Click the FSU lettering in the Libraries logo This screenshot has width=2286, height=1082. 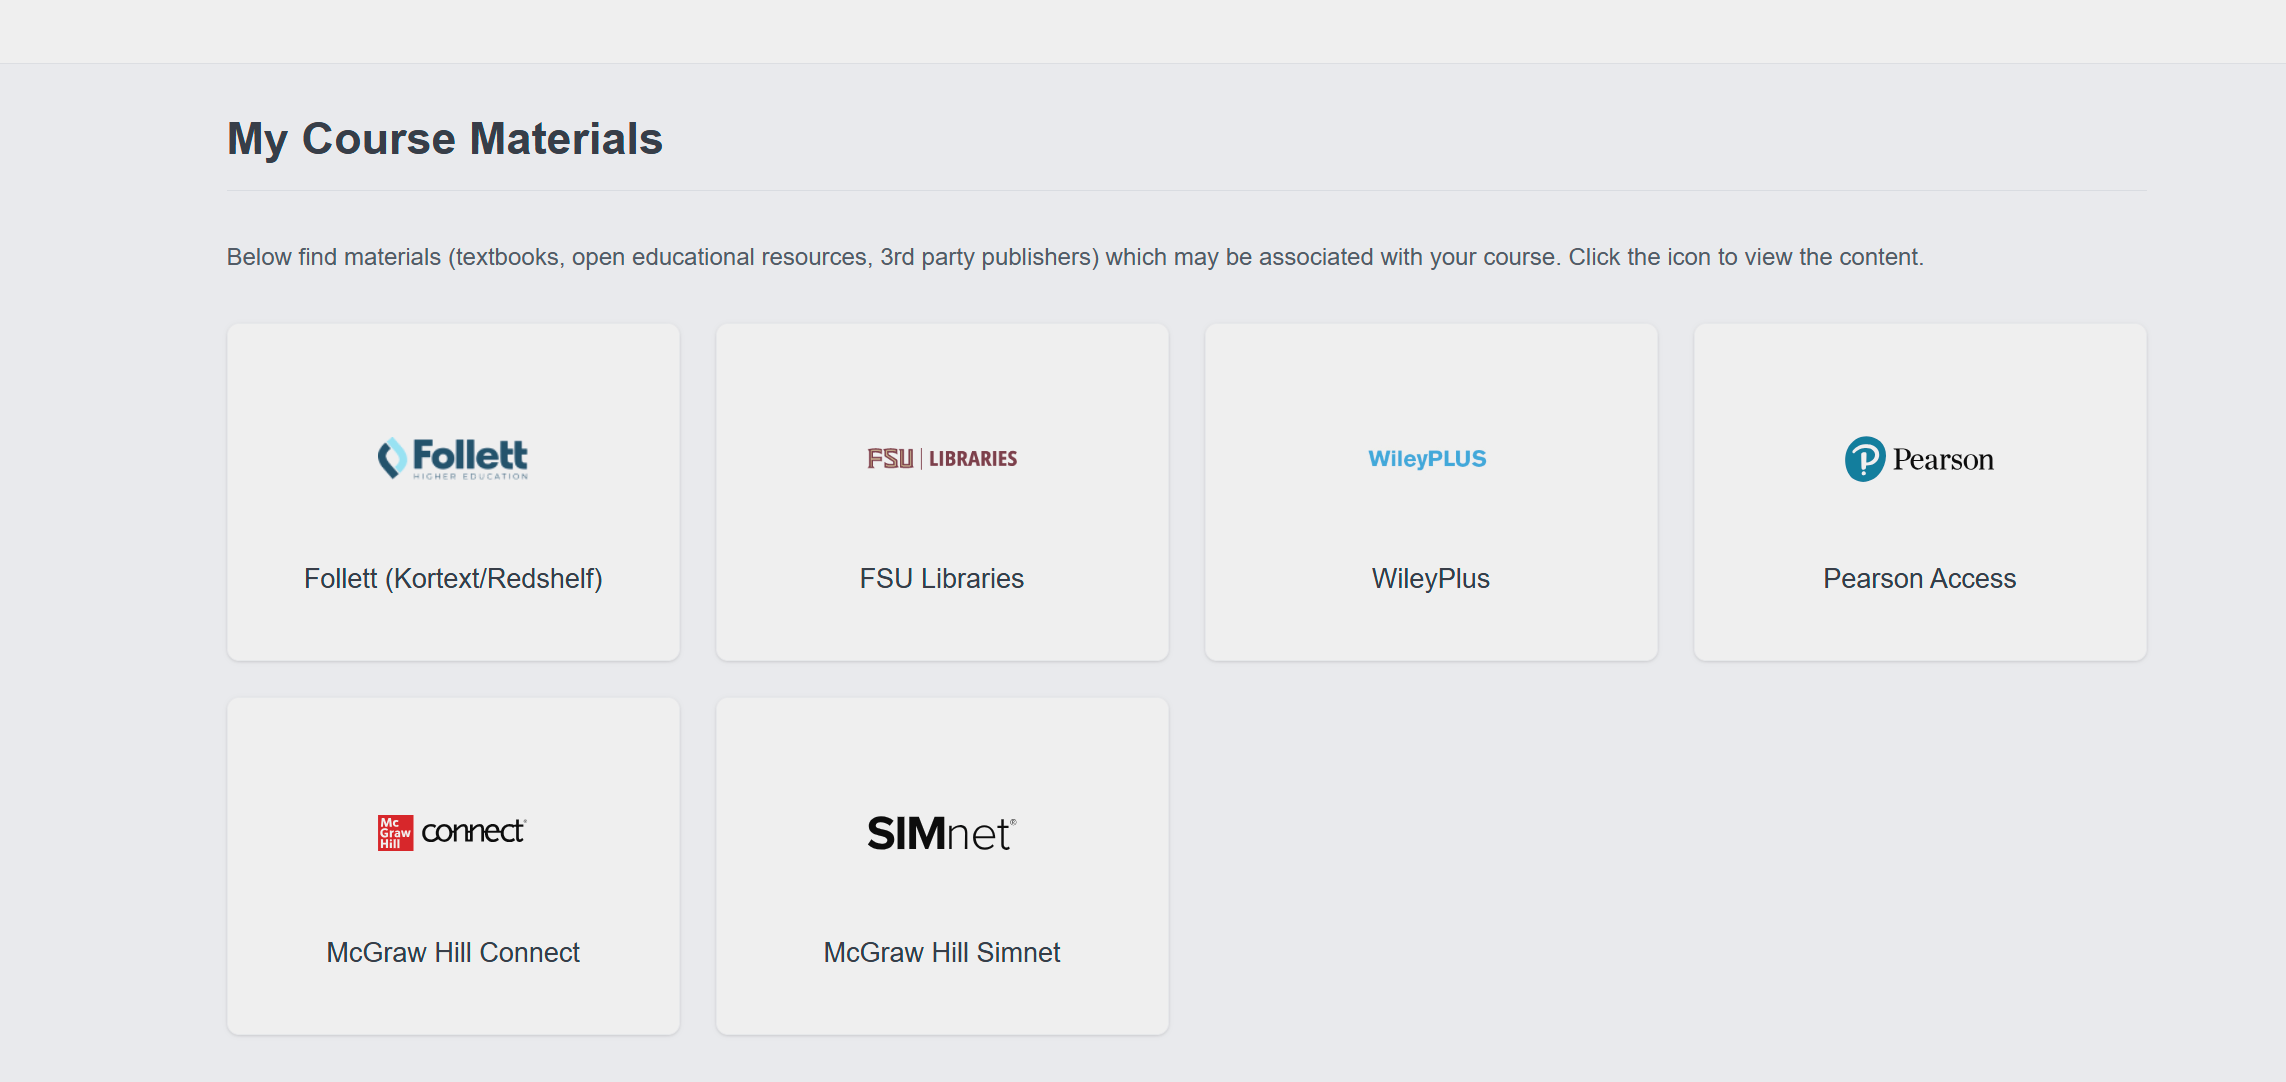890,459
